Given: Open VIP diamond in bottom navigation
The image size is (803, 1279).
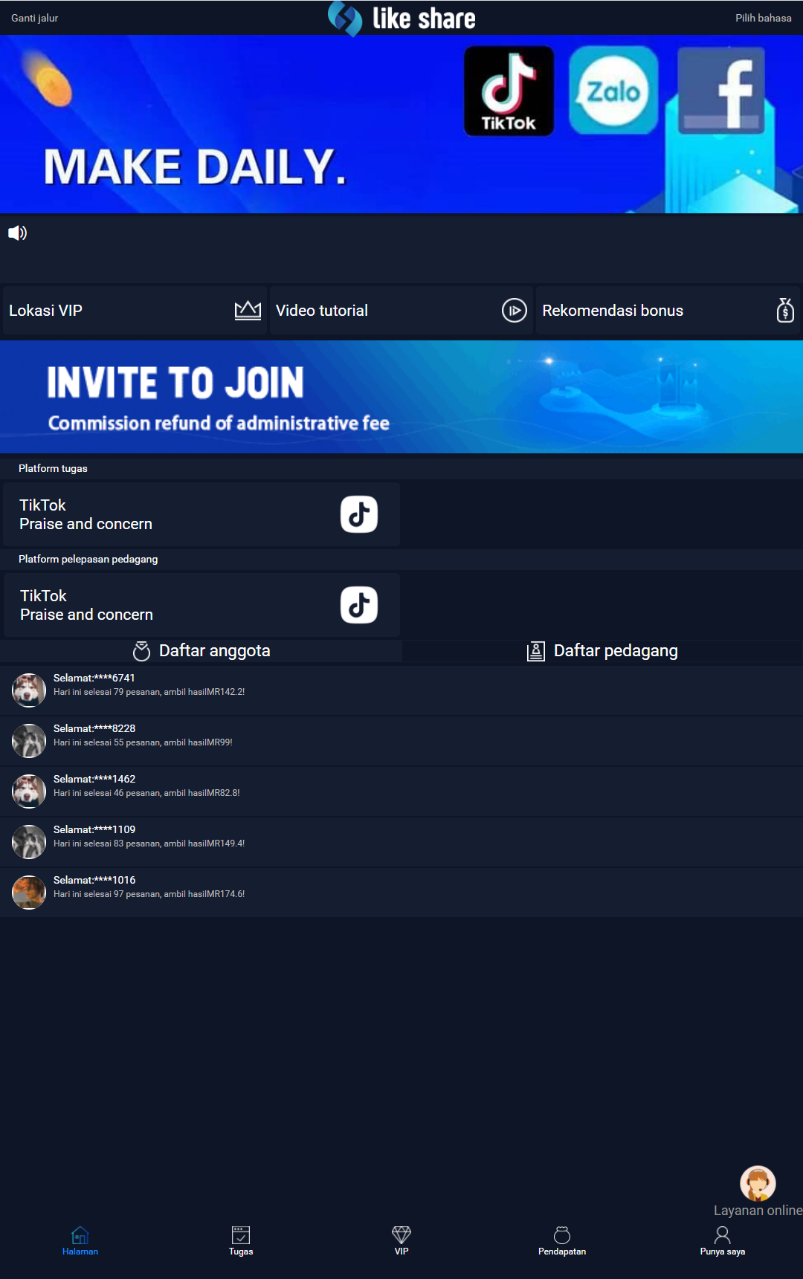Looking at the screenshot, I should (401, 1241).
